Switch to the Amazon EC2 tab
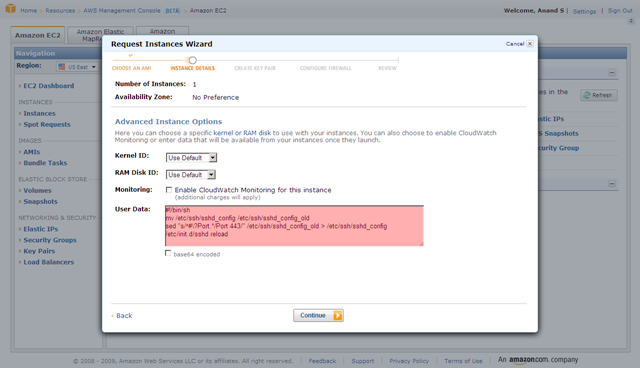Image resolution: width=640 pixels, height=368 pixels. (38, 35)
